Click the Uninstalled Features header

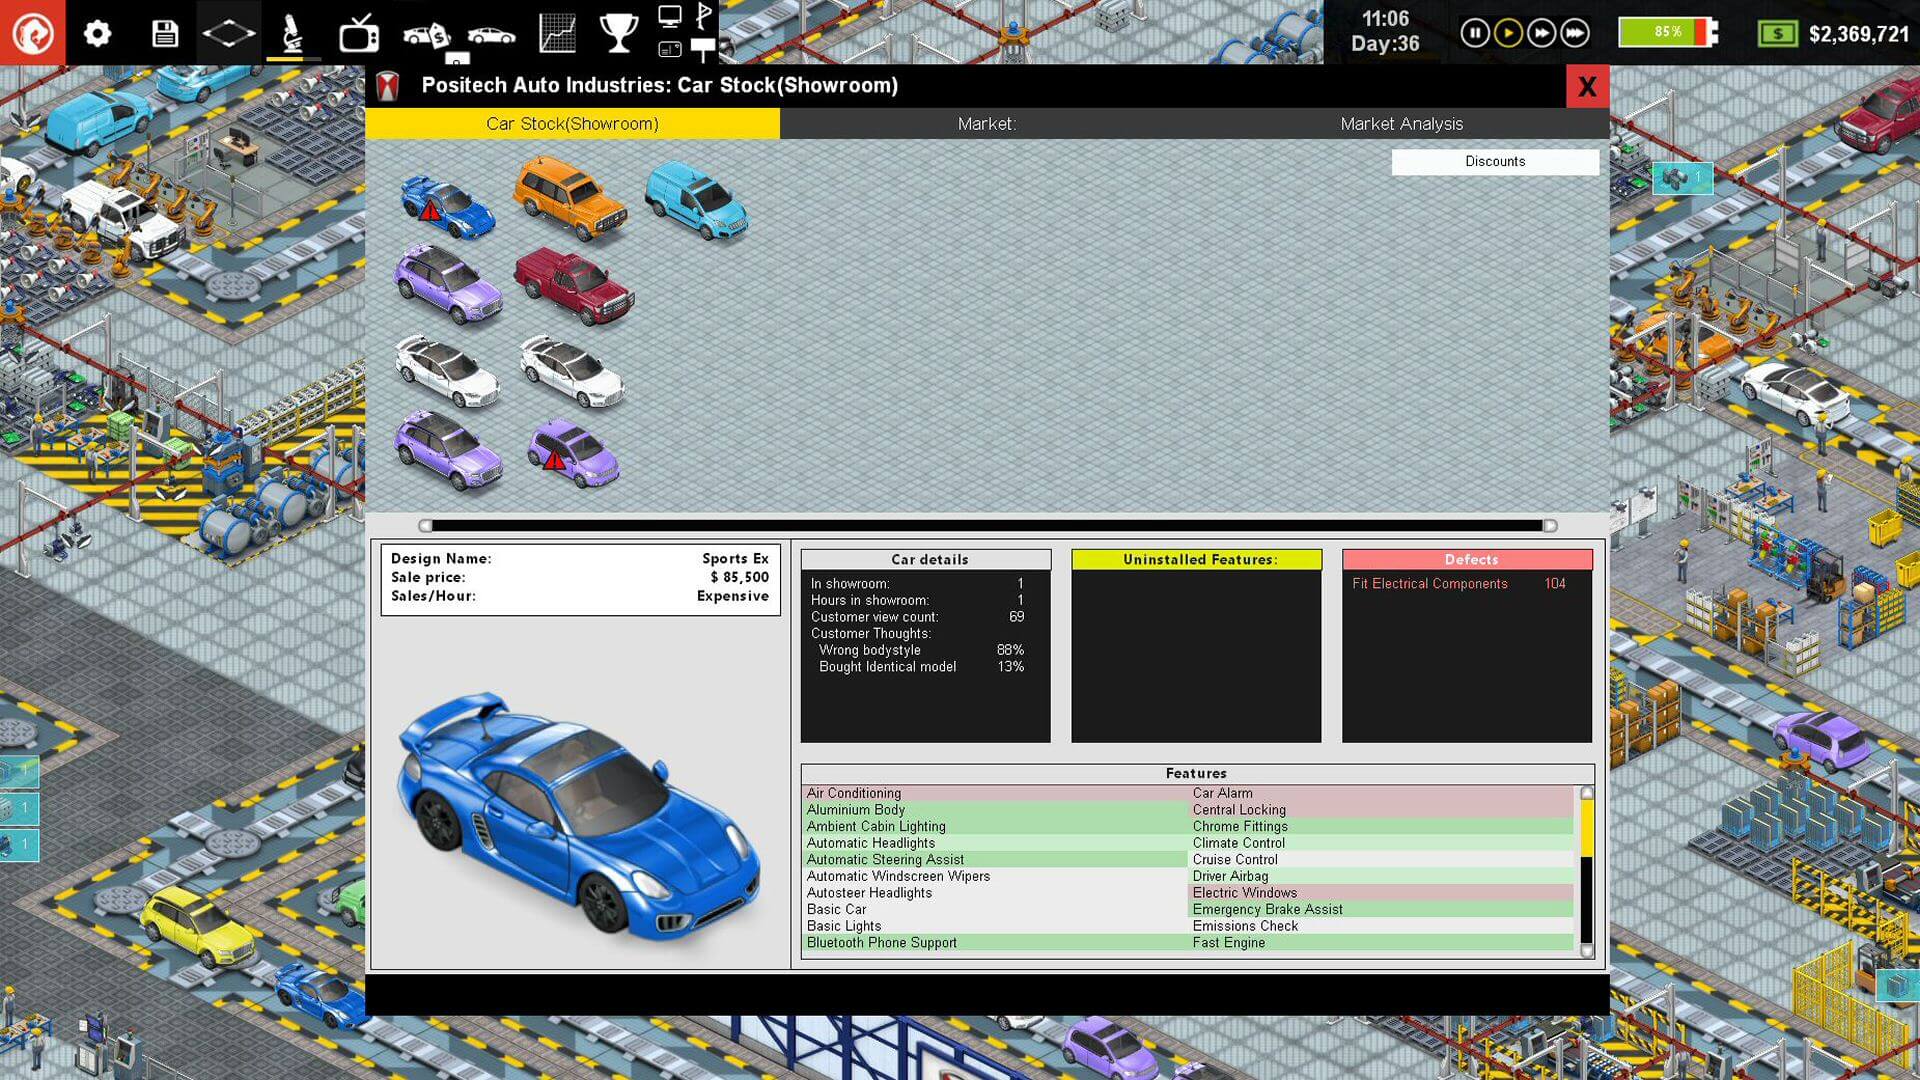(1196, 559)
